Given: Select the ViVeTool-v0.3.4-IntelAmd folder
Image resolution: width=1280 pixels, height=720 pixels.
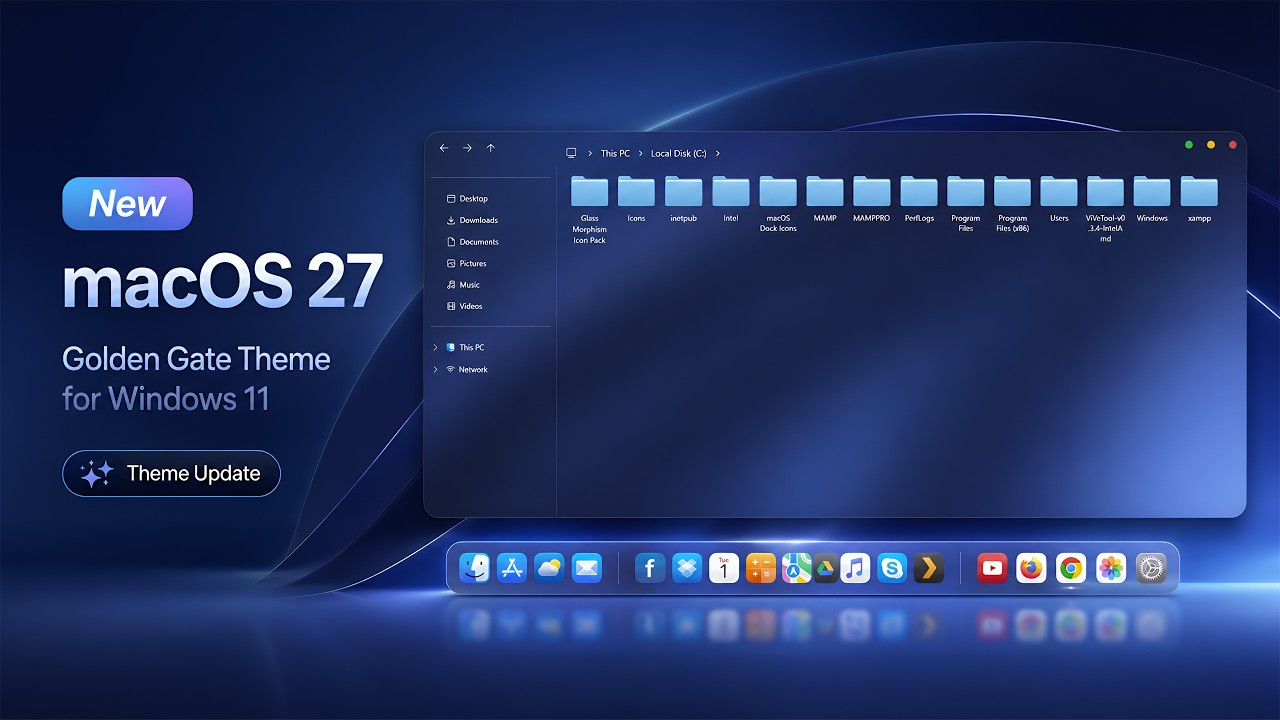Looking at the screenshot, I should coord(1106,210).
